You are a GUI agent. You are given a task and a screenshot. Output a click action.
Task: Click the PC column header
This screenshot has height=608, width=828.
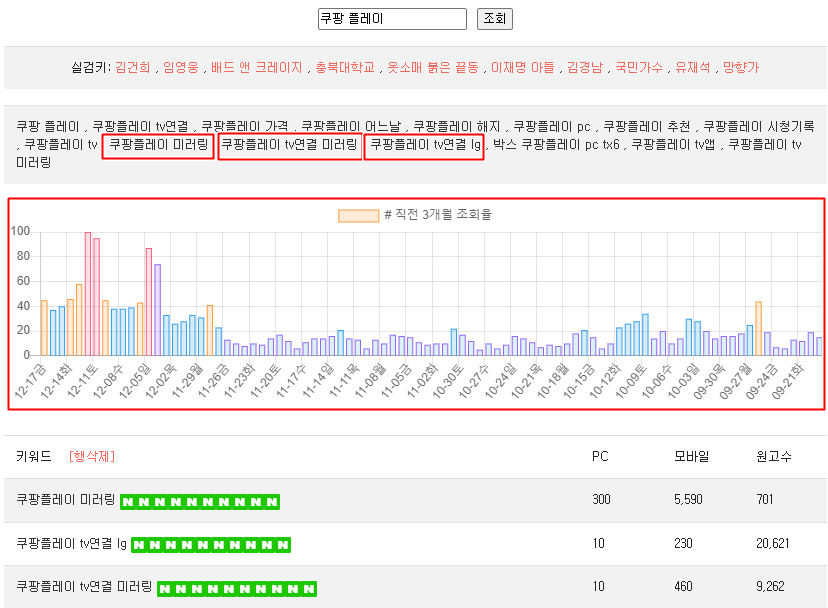[600, 456]
